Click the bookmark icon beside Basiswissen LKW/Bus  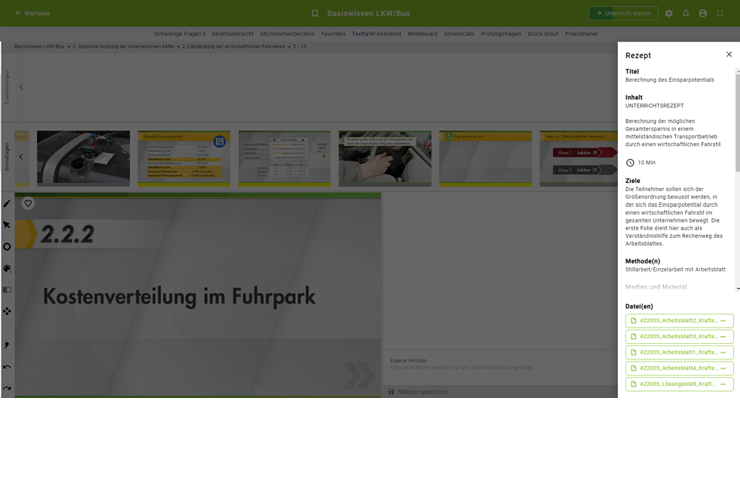point(315,14)
